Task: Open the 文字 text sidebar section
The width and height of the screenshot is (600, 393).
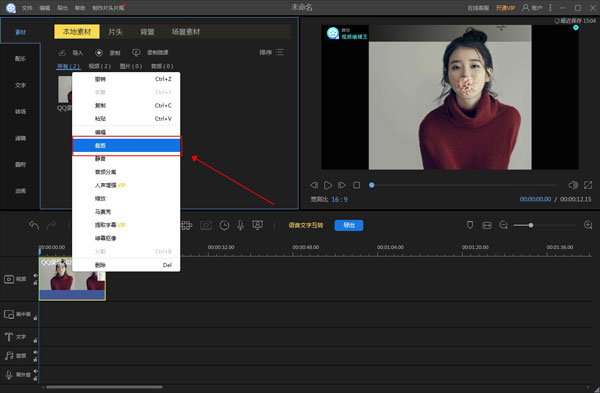Action: (20, 85)
